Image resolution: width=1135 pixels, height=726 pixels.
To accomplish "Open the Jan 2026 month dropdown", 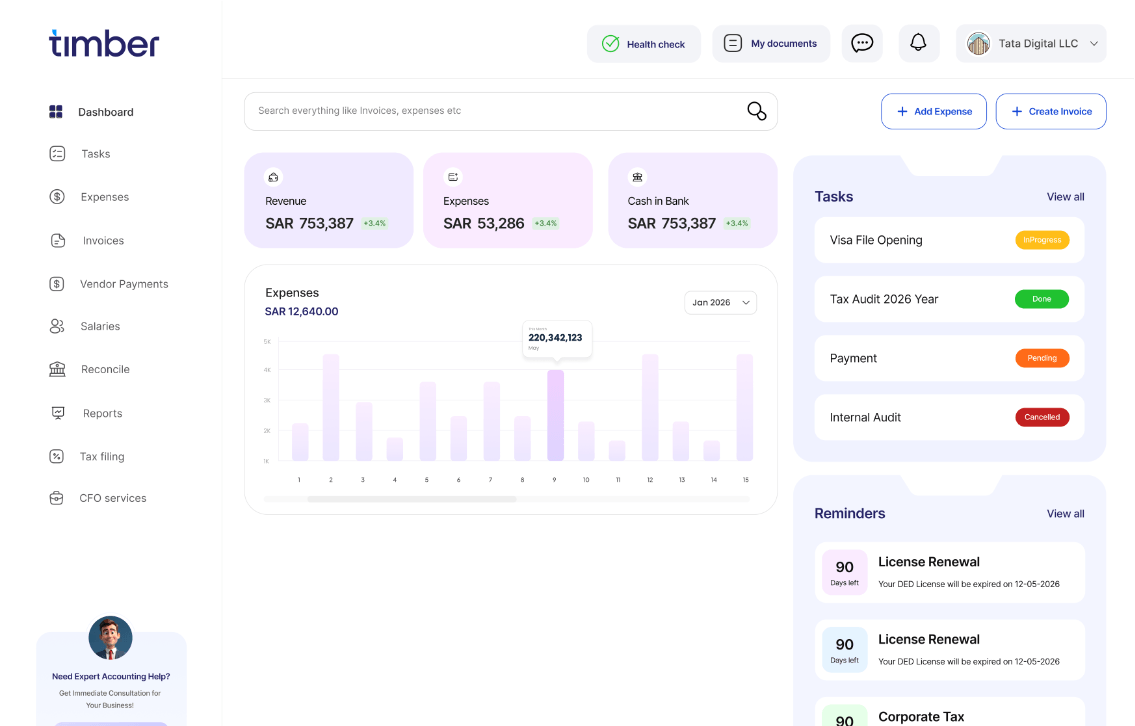I will click(720, 302).
